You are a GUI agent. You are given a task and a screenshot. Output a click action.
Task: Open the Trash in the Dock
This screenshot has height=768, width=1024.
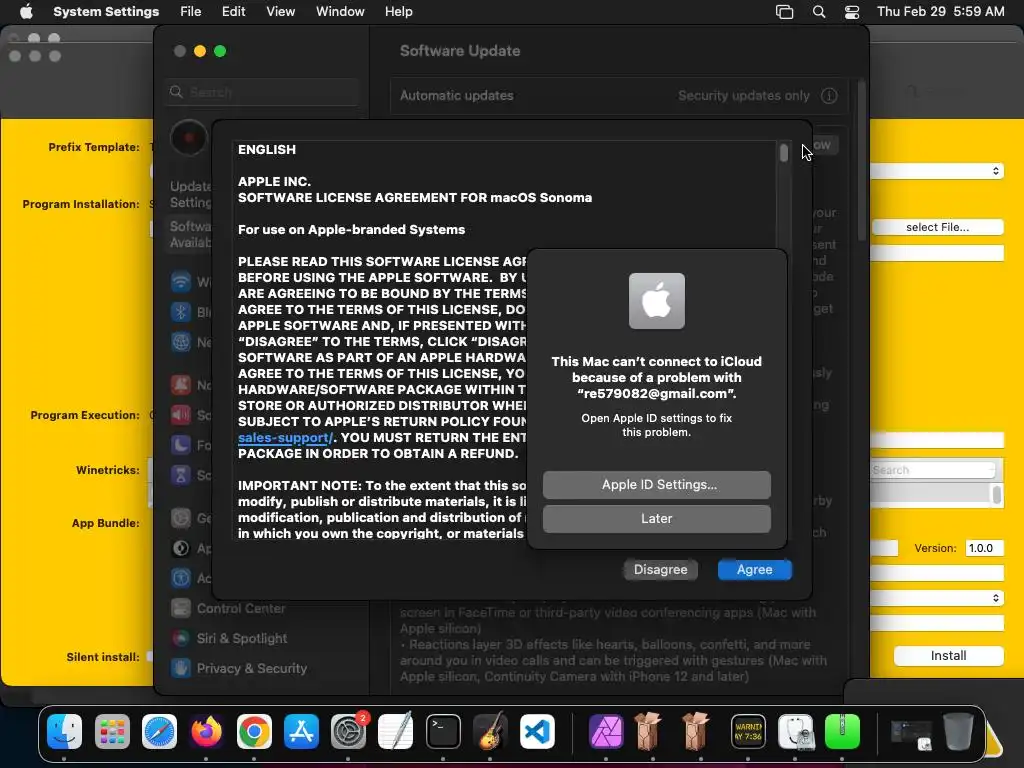958,731
